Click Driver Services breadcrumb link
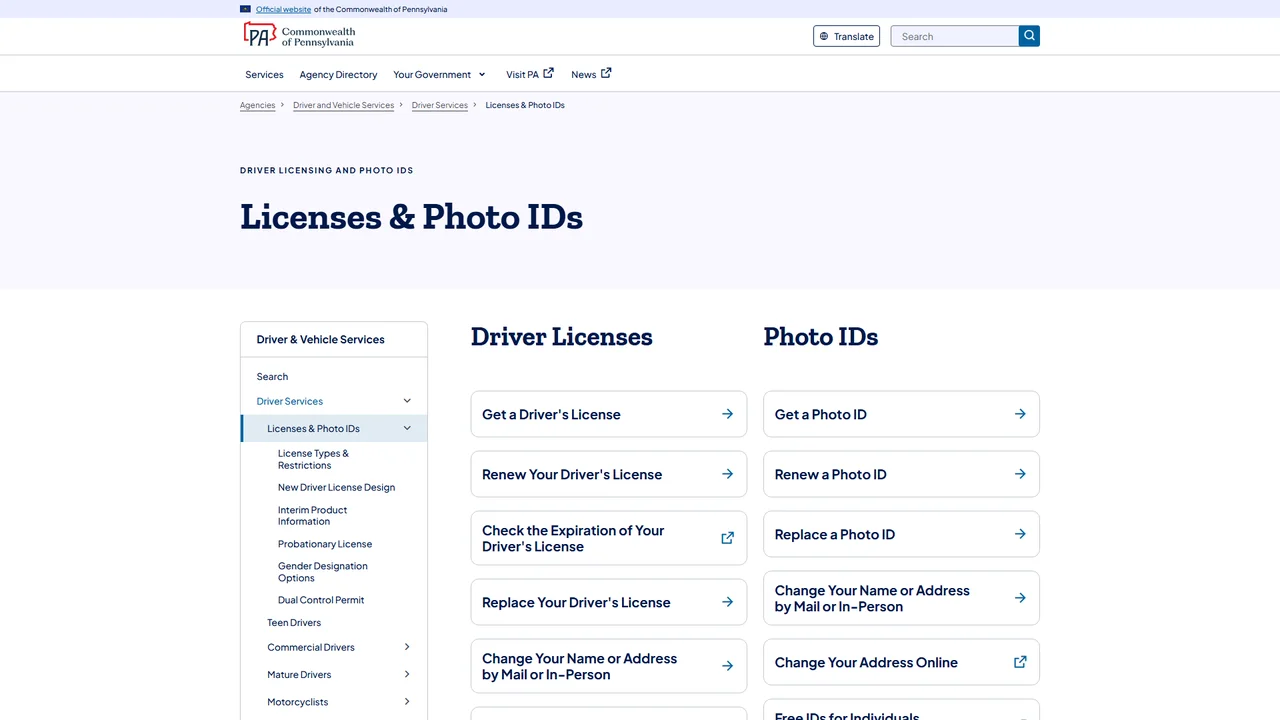Image resolution: width=1280 pixels, height=720 pixels. tap(439, 105)
